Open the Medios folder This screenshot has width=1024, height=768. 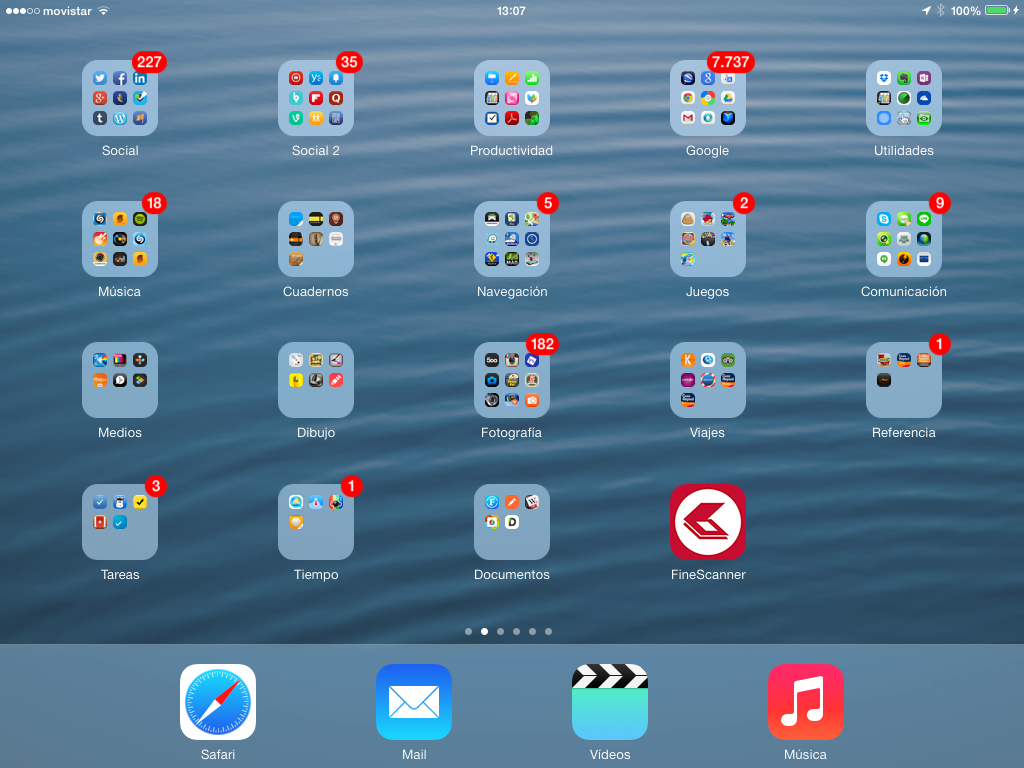click(120, 380)
